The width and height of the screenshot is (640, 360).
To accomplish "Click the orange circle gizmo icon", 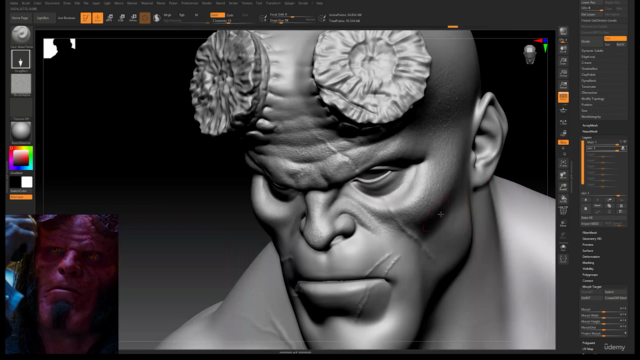I will (x=145, y=18).
